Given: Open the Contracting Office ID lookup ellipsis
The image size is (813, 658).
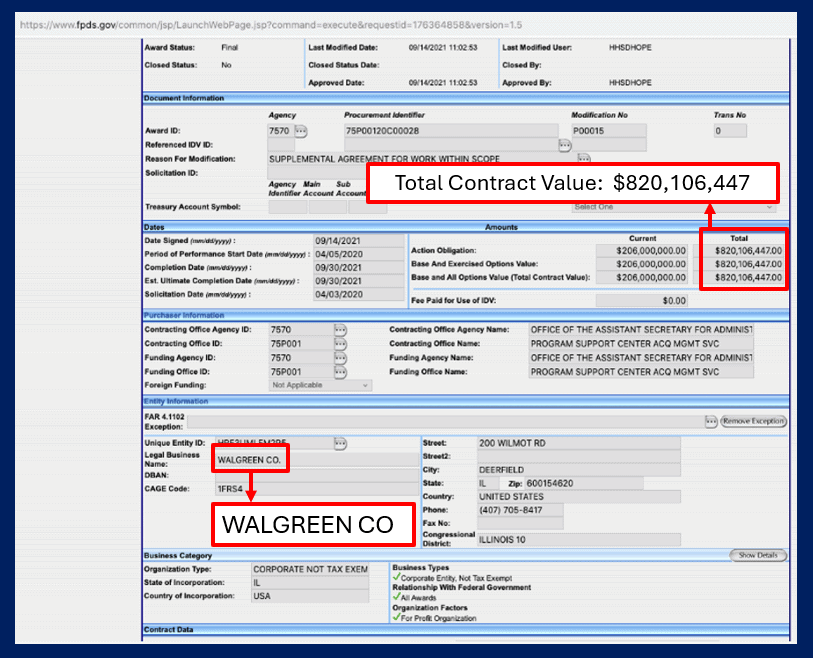Looking at the screenshot, I should pyautogui.click(x=340, y=344).
